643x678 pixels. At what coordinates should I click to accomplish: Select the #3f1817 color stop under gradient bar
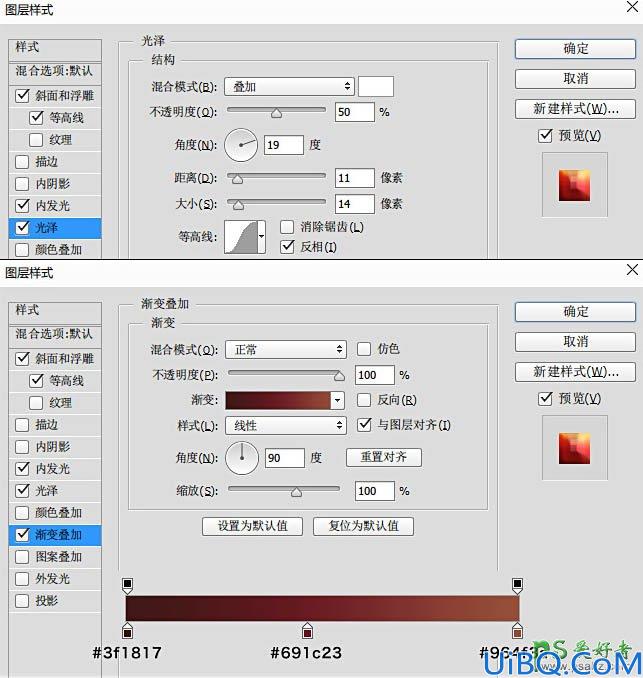click(127, 630)
